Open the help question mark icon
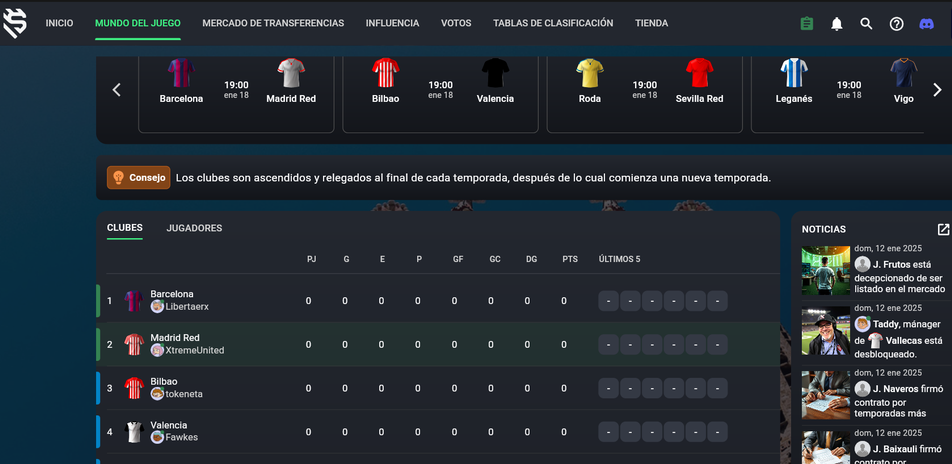 point(896,24)
